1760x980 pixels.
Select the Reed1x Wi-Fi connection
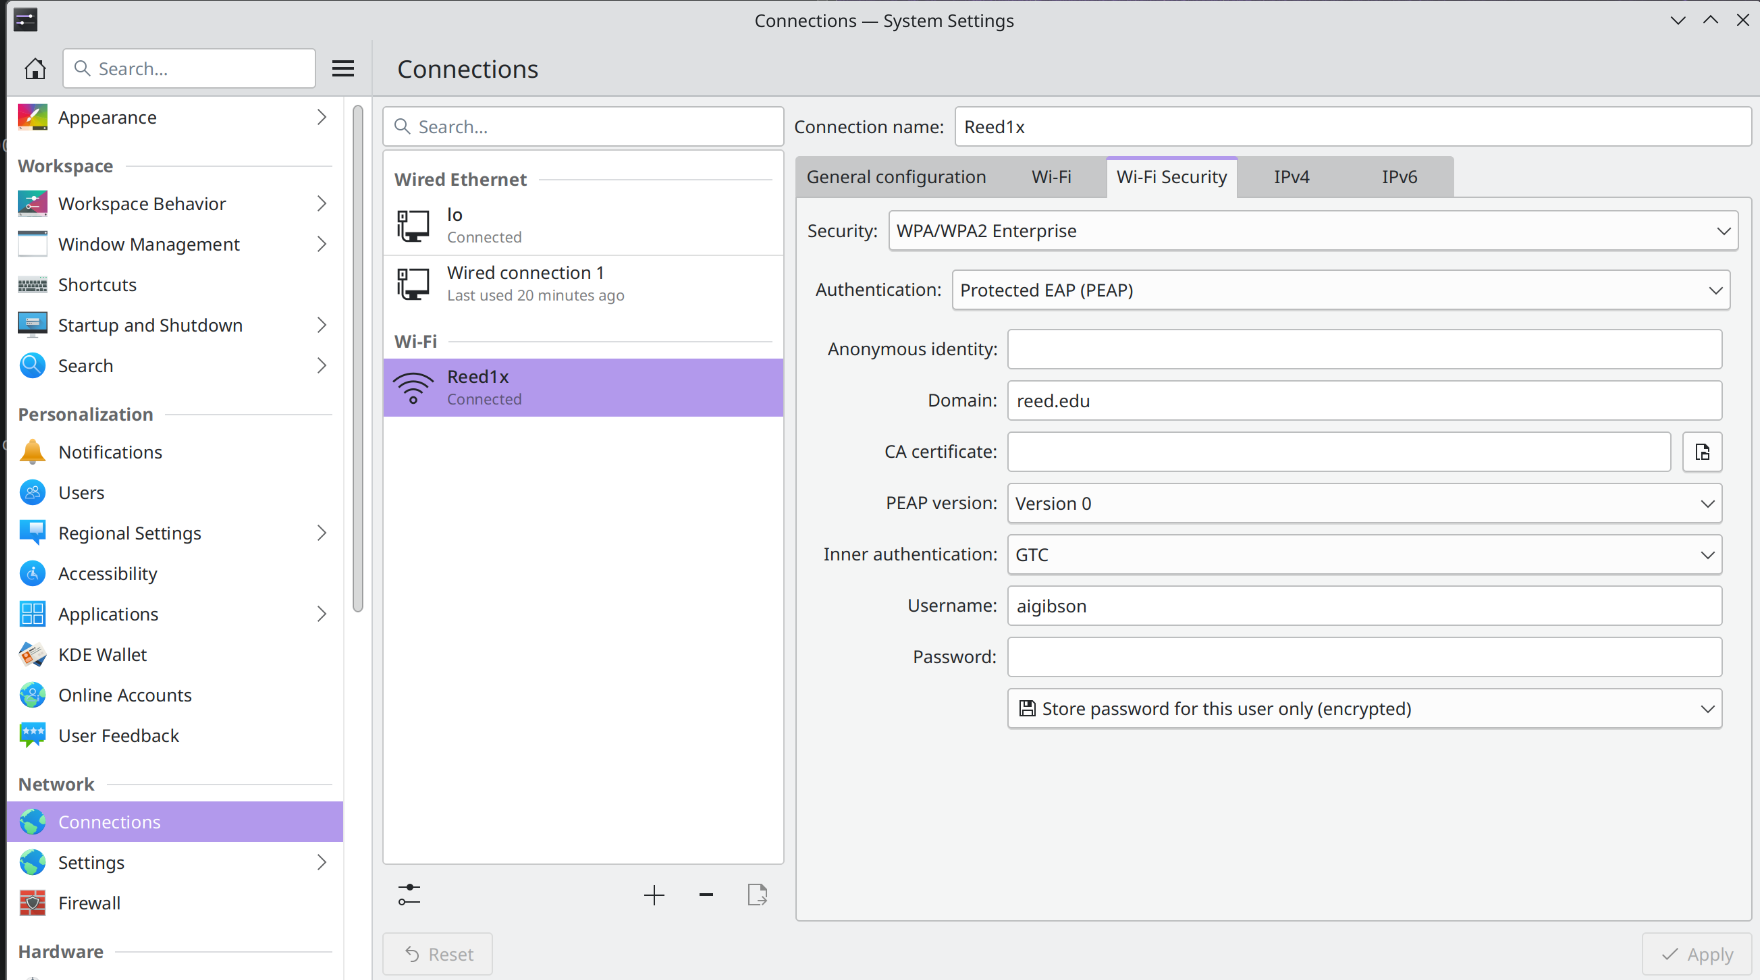(583, 388)
